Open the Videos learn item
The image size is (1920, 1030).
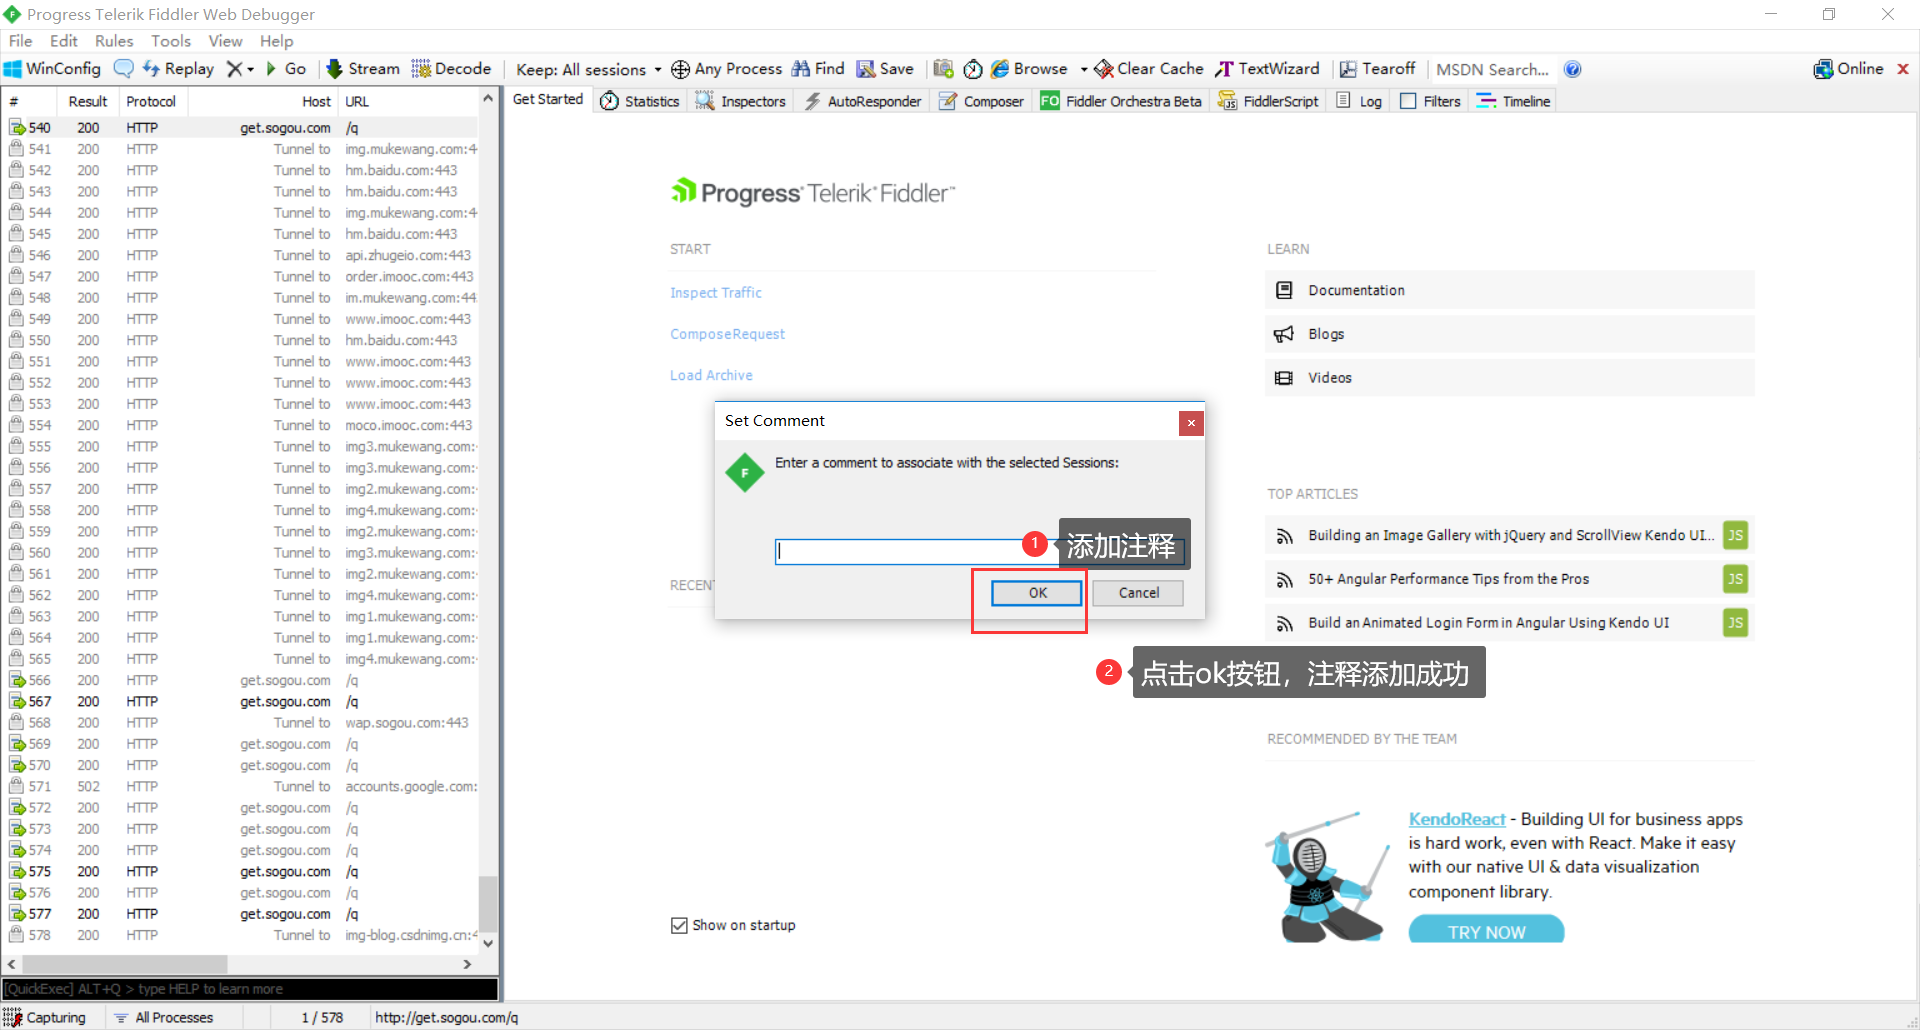pyautogui.click(x=1509, y=378)
